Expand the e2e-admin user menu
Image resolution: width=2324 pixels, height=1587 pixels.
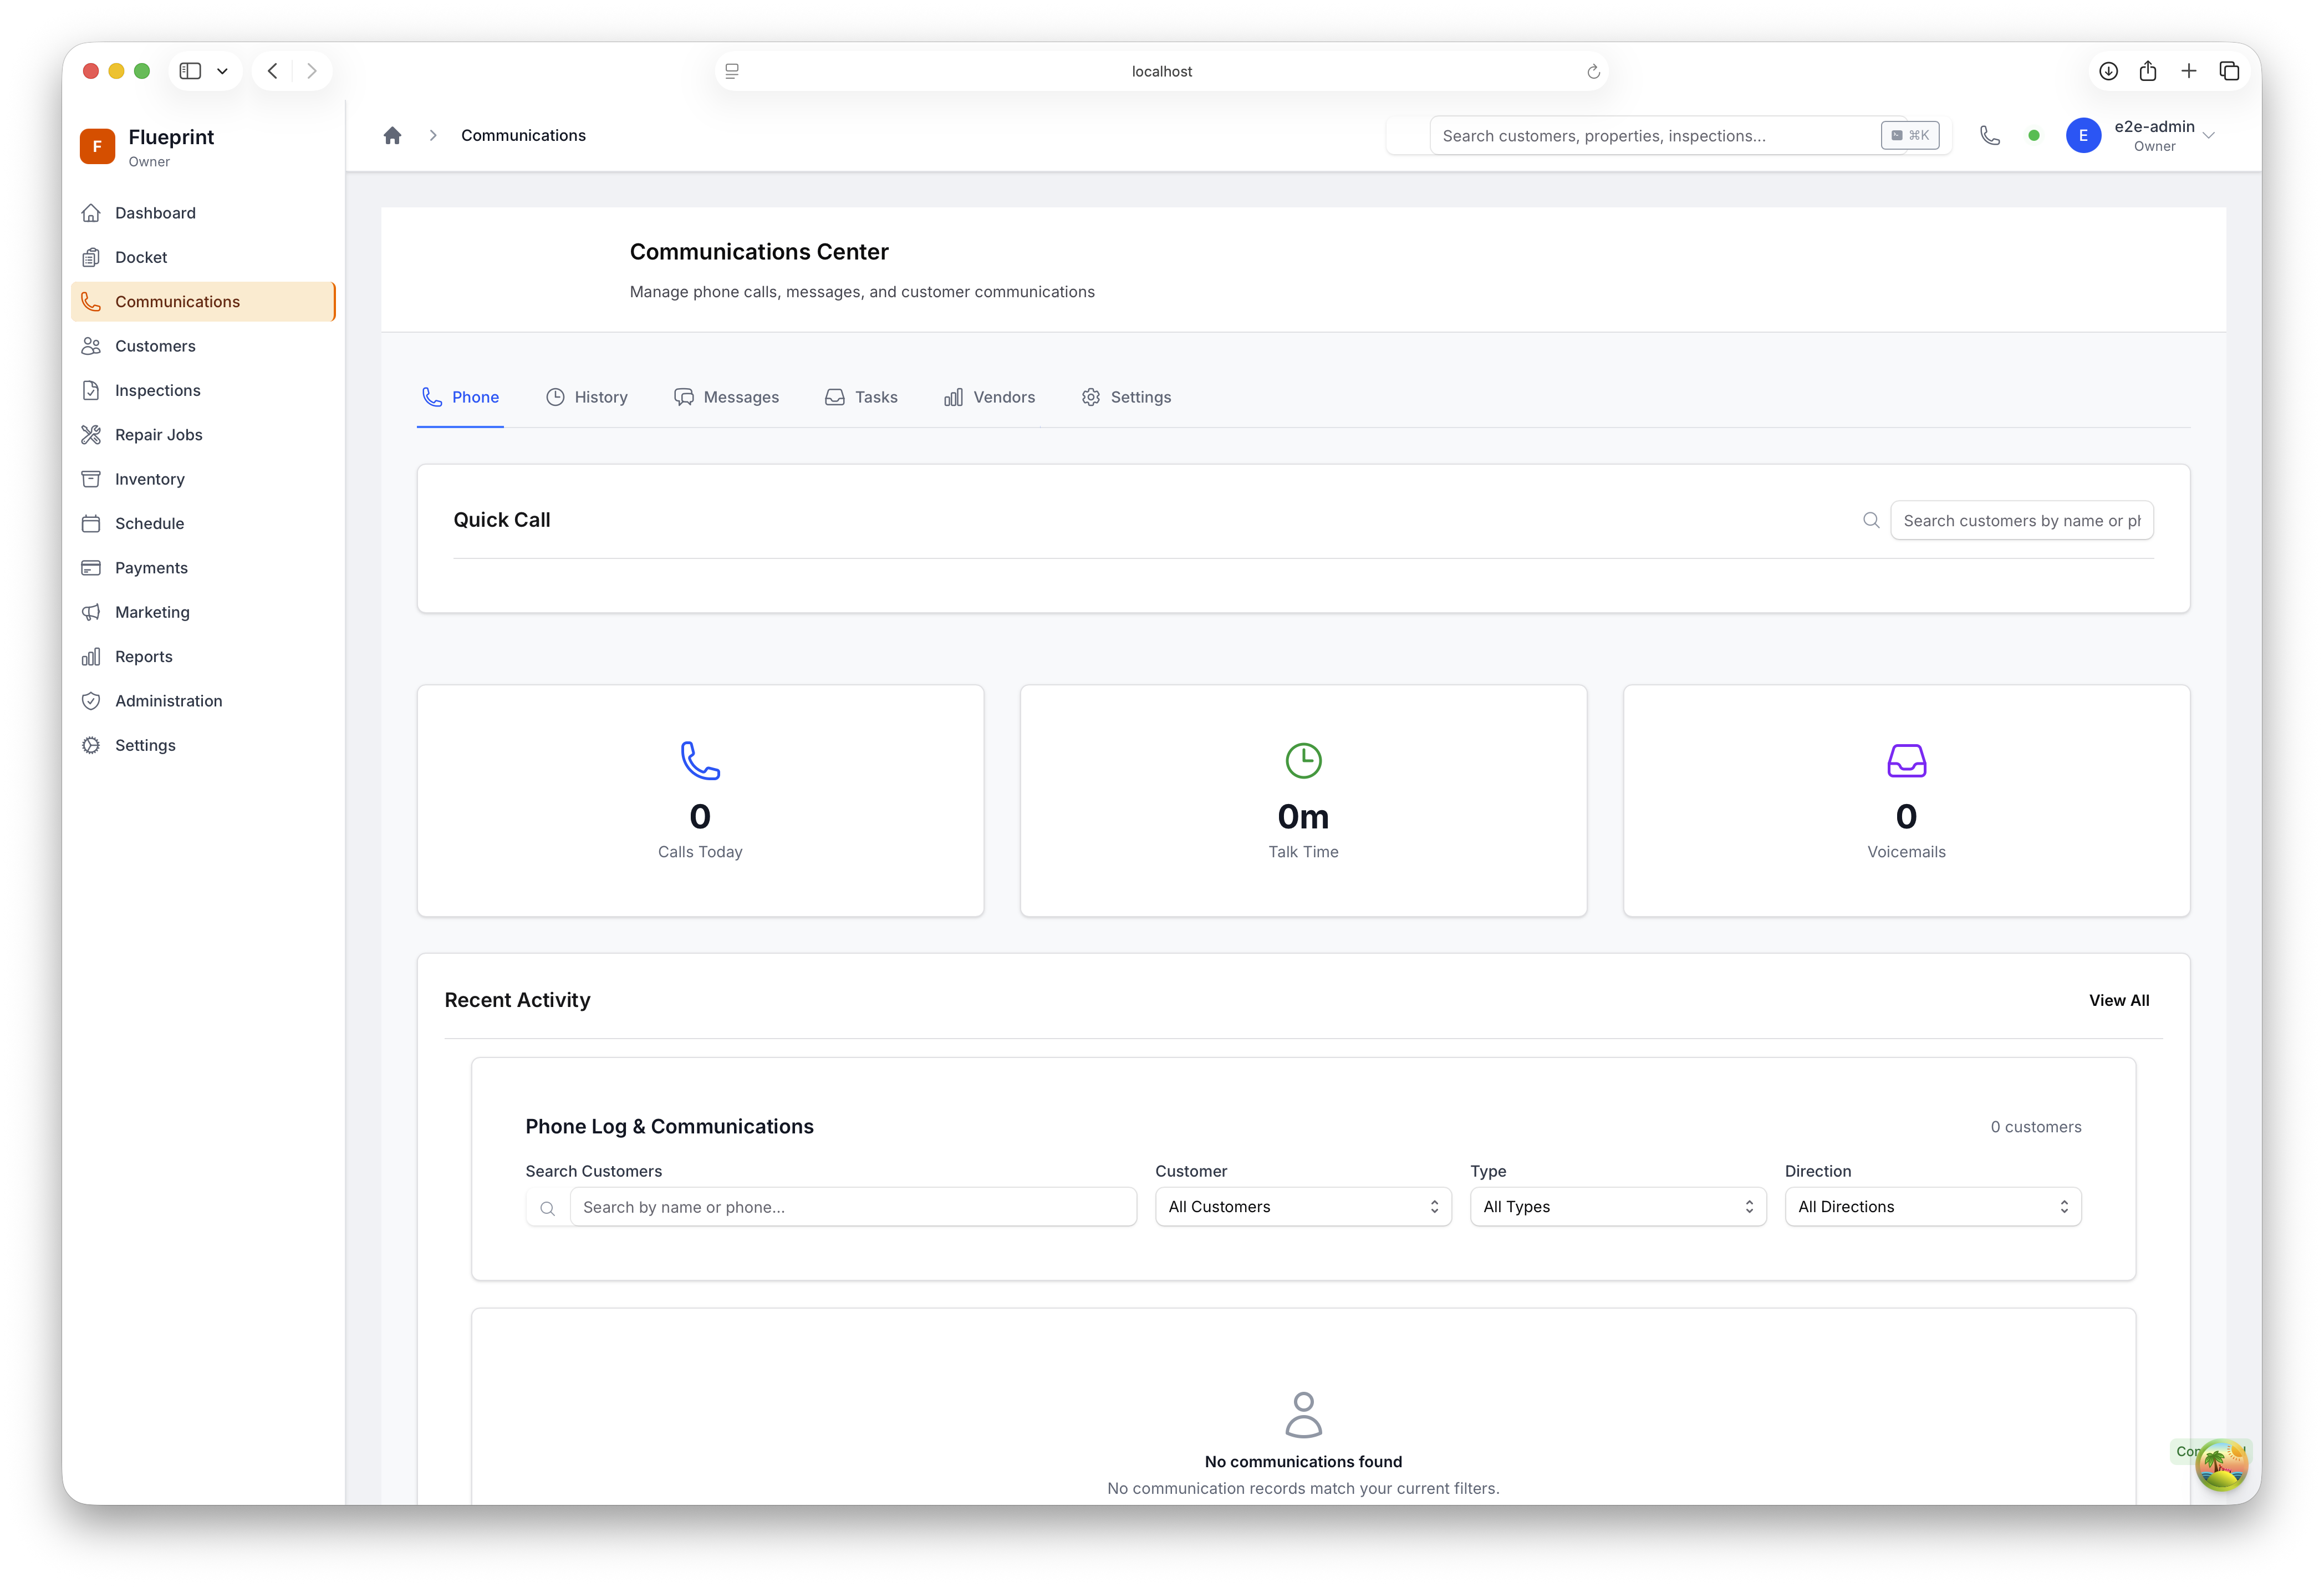click(2208, 136)
